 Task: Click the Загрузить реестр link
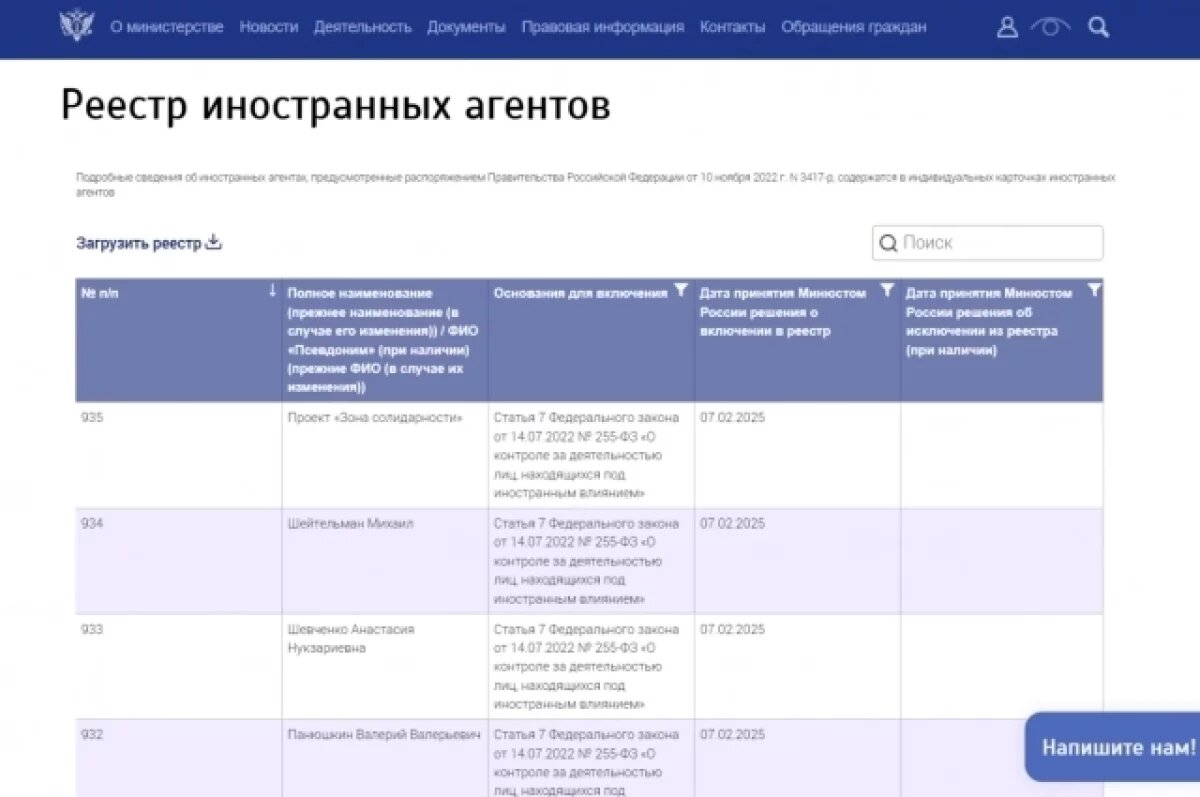click(x=137, y=242)
